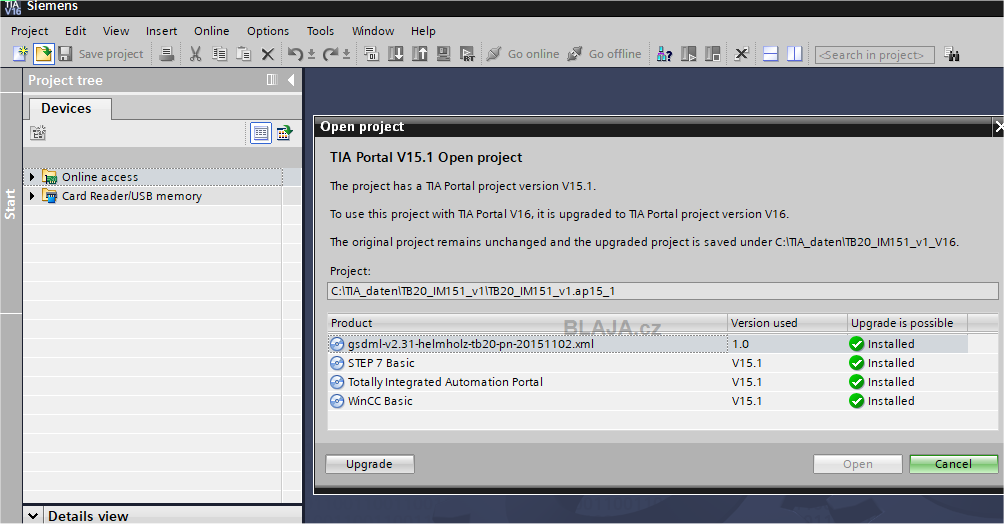Click the Undo arrow icon
The image size is (1004, 524).
pyautogui.click(x=295, y=54)
